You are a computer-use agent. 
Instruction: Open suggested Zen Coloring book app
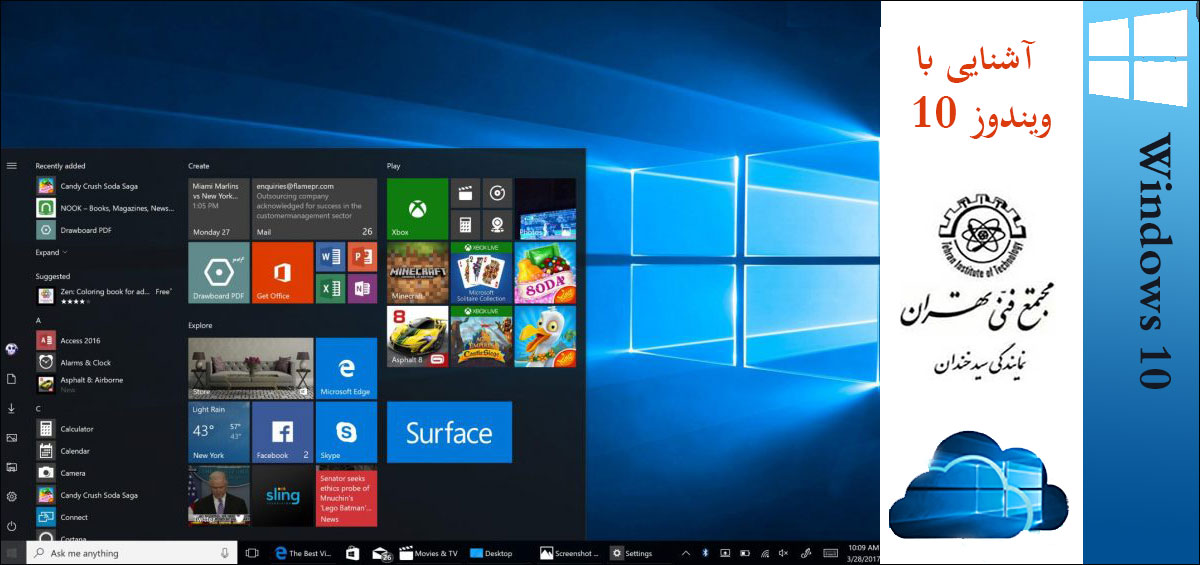click(104, 295)
